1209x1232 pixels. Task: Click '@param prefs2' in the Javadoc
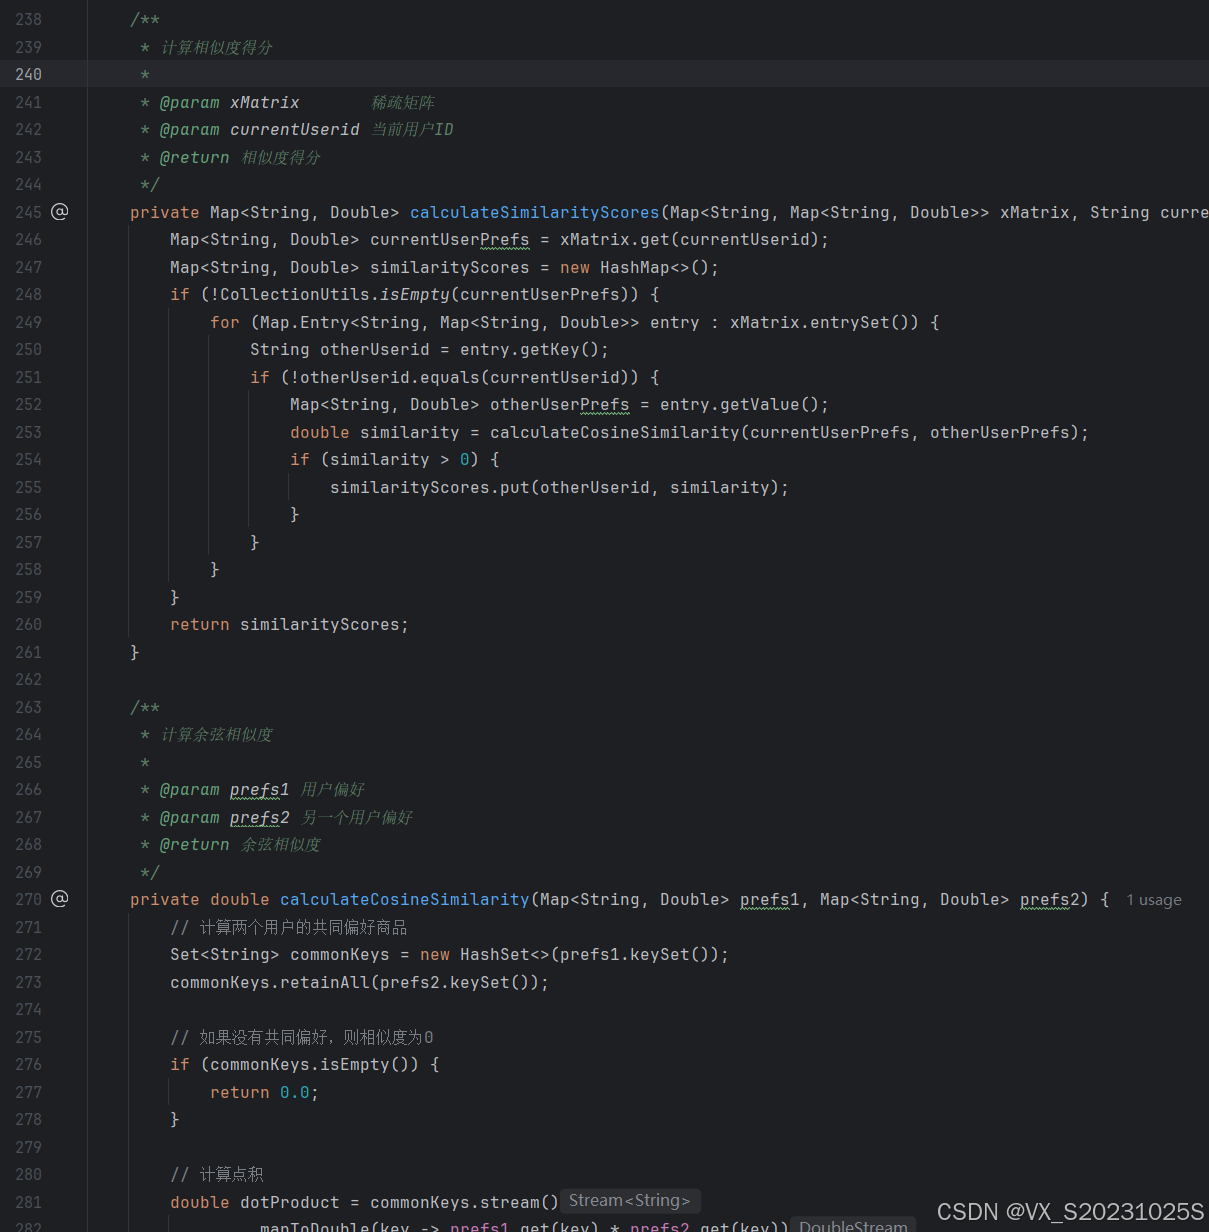[224, 817]
